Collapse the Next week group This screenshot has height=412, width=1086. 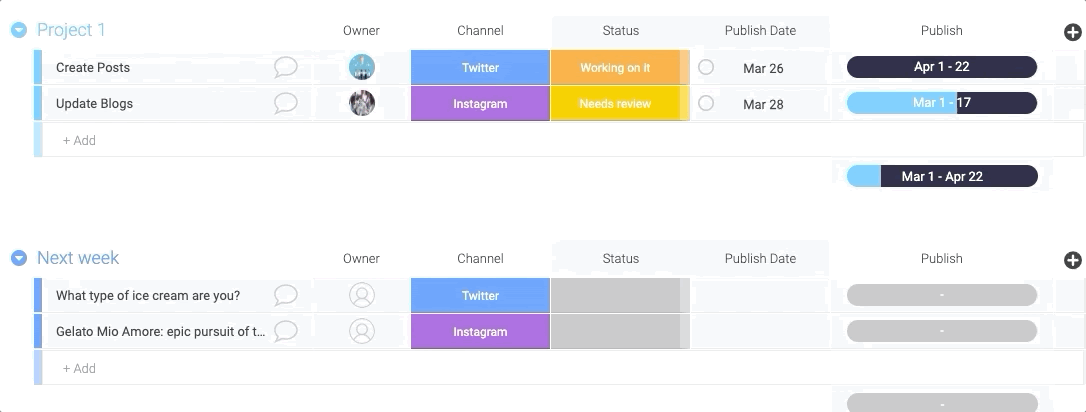[18, 258]
